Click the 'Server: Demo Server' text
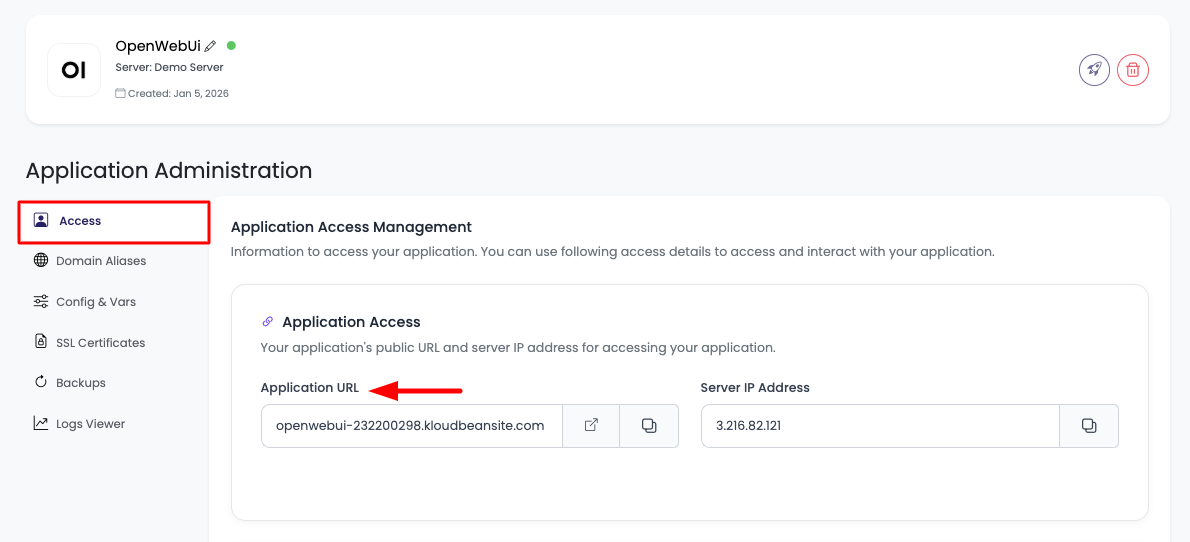Viewport: 1190px width, 542px height. point(169,68)
